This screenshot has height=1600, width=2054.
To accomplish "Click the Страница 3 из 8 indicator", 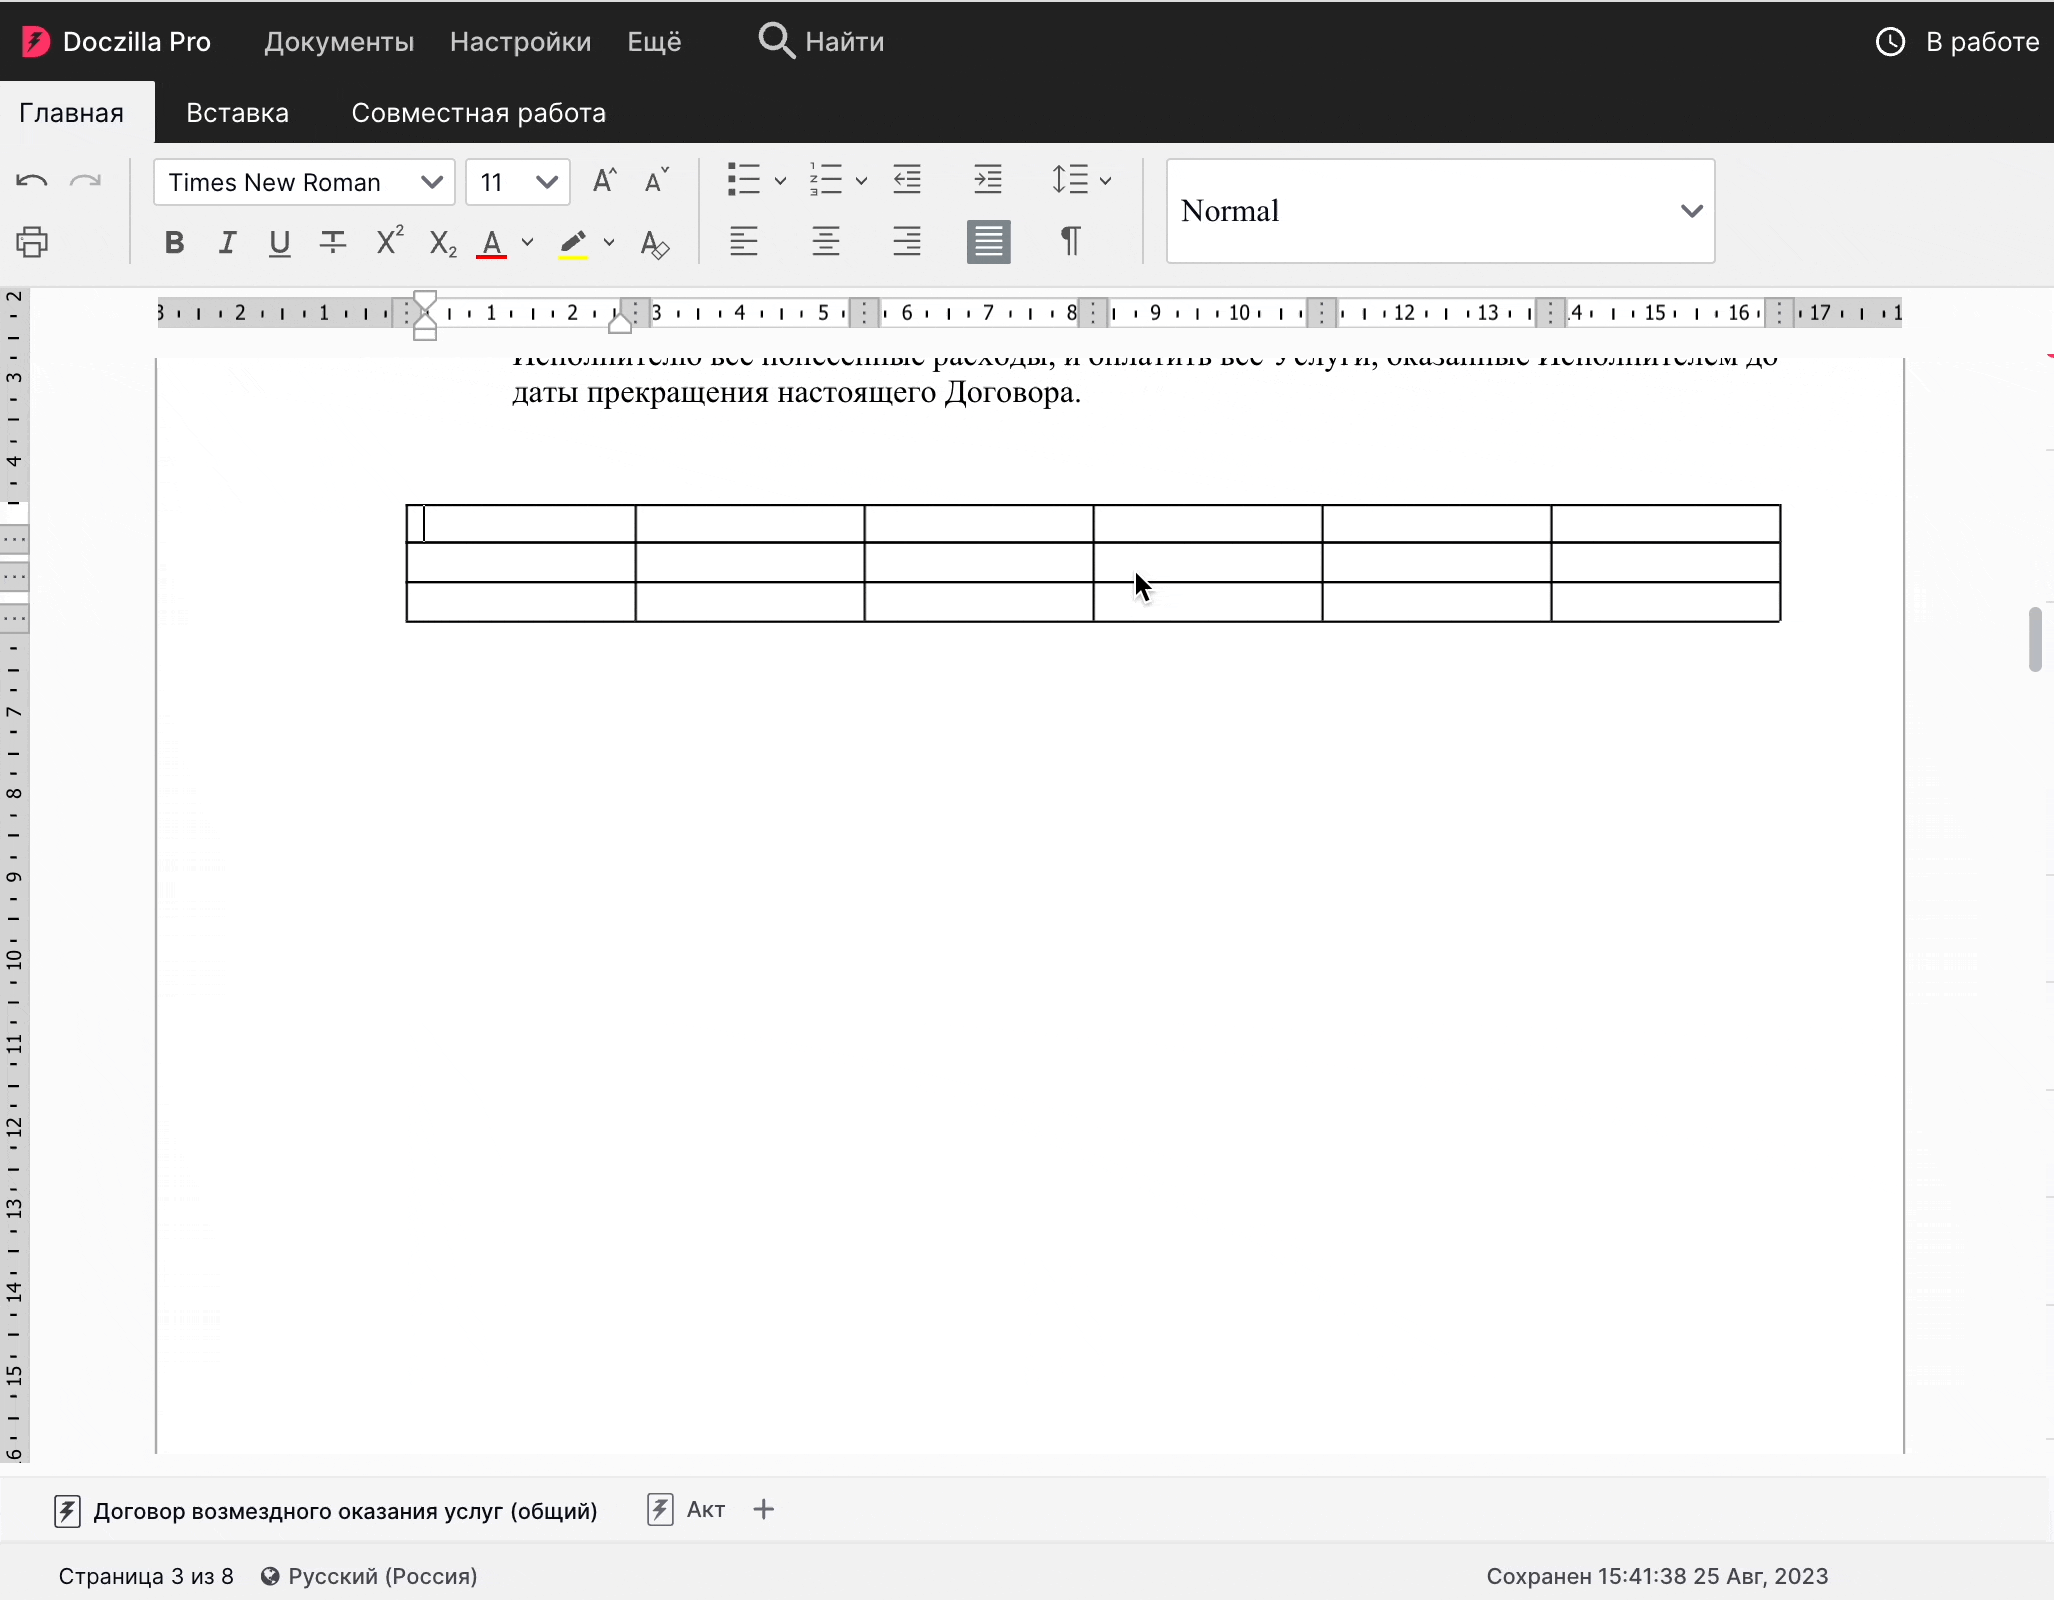I will 146,1576.
